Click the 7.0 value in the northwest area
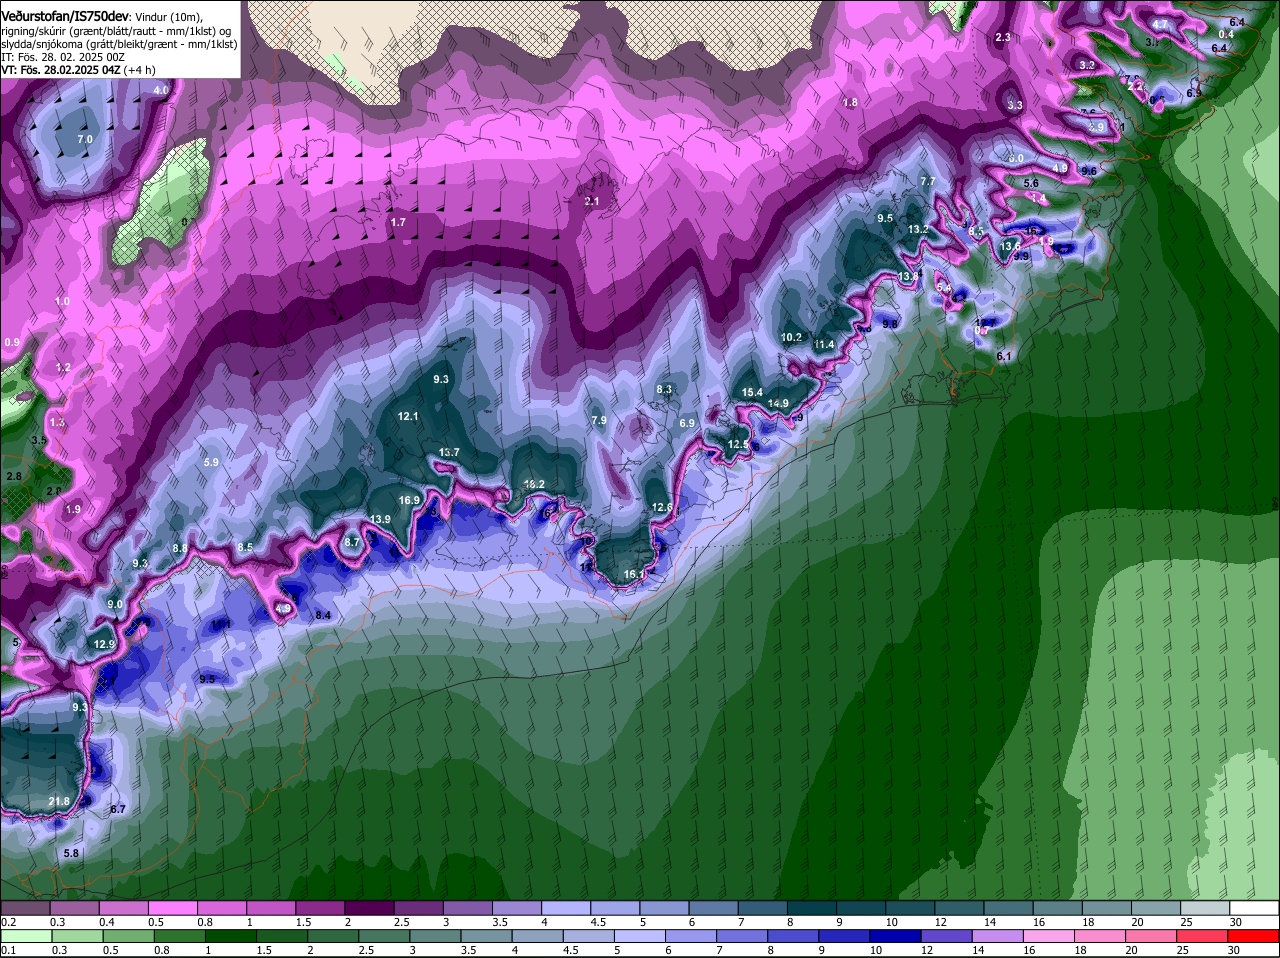The width and height of the screenshot is (1280, 958). [85, 139]
